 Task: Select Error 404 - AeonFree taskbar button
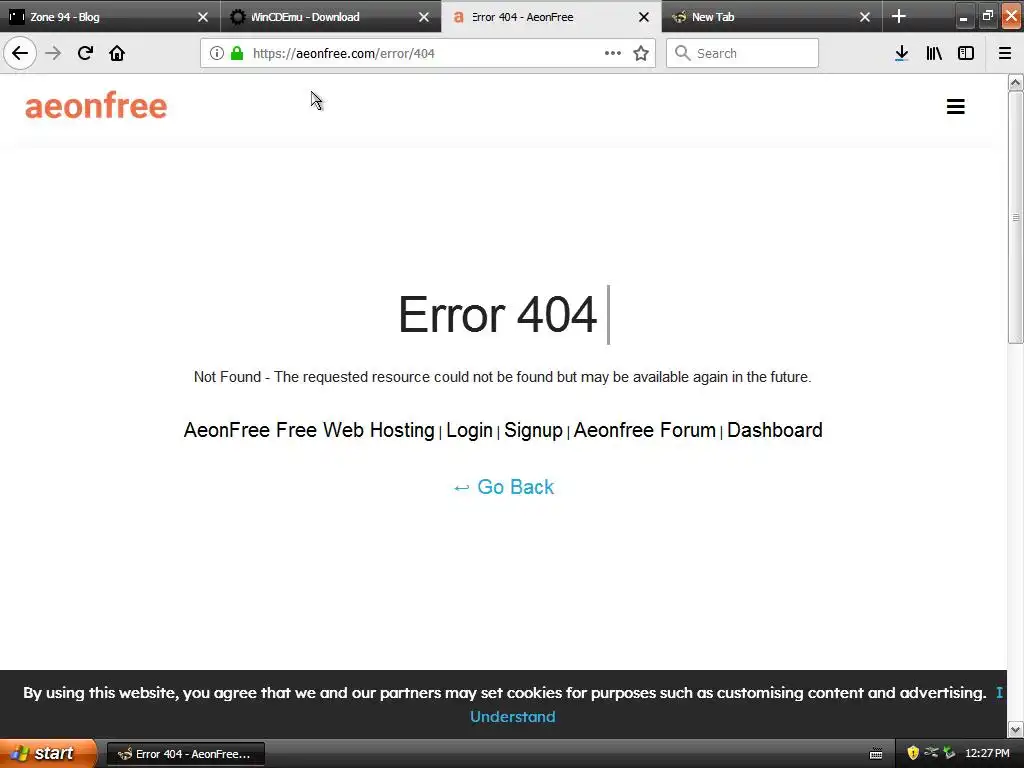coord(185,754)
